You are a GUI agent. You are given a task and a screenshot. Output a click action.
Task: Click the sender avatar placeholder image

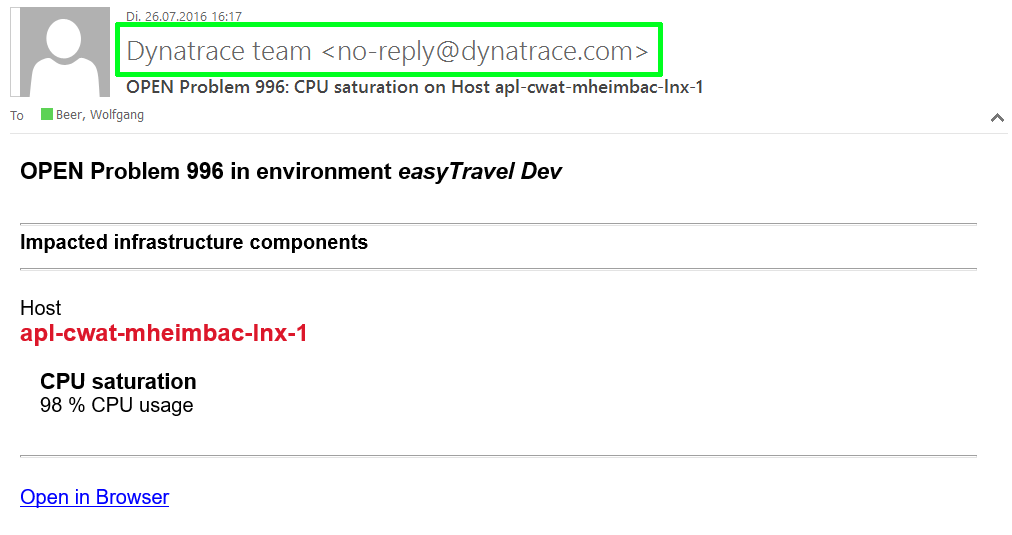pyautogui.click(x=61, y=52)
